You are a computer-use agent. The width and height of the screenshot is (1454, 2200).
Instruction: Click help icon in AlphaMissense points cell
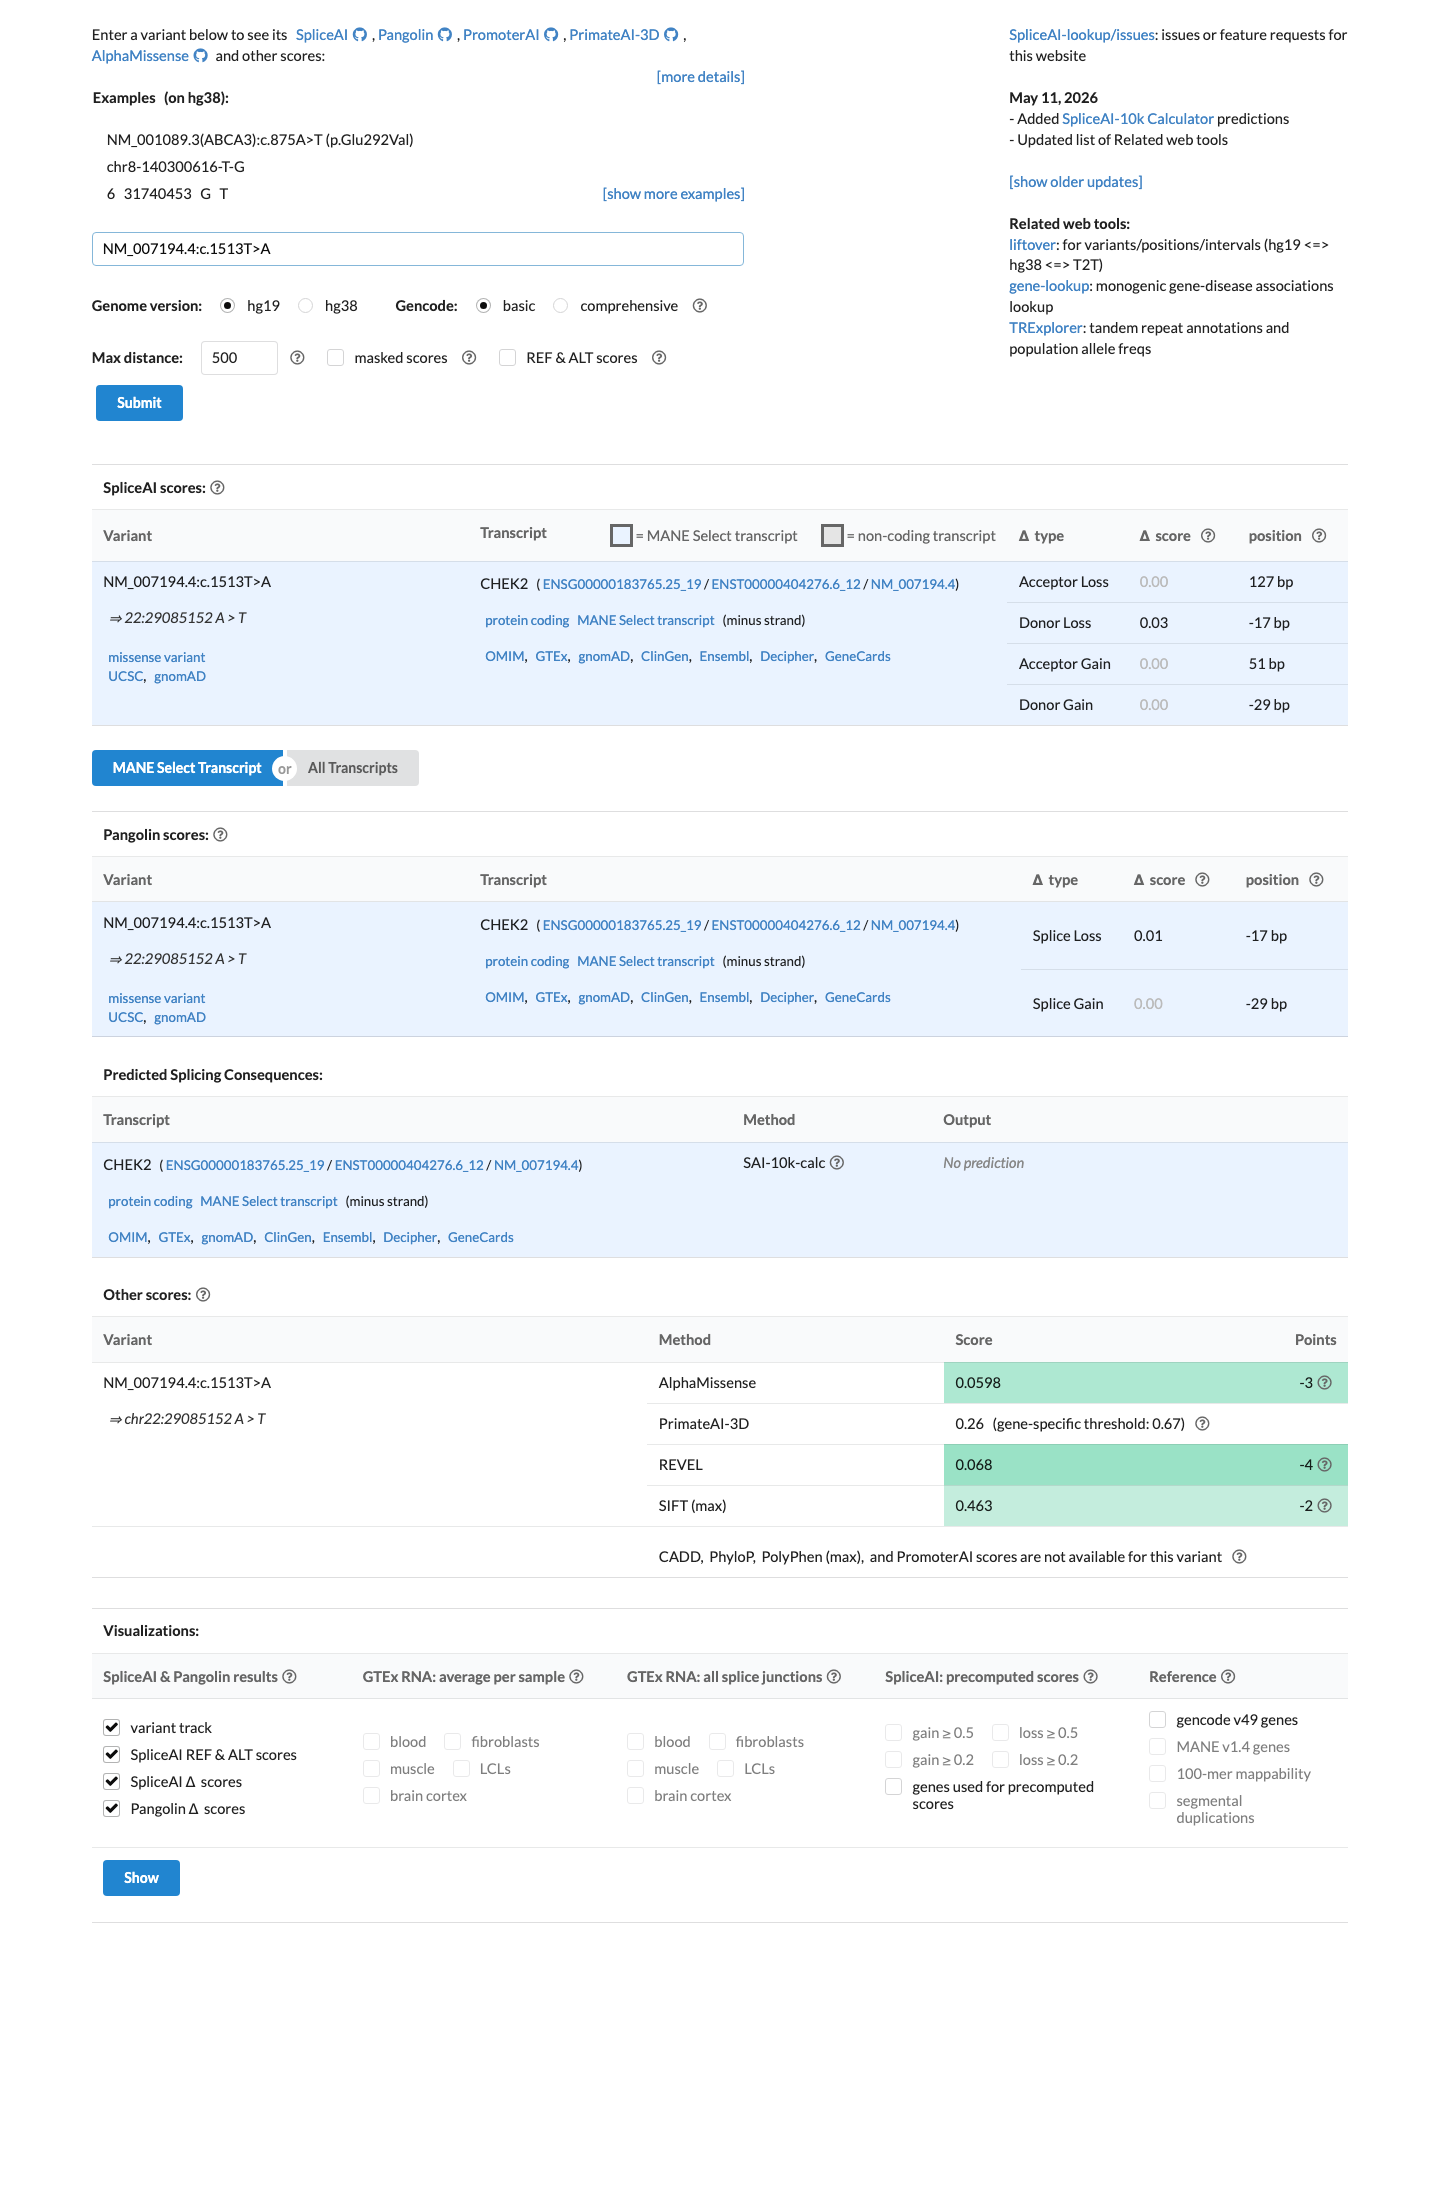click(x=1324, y=1383)
